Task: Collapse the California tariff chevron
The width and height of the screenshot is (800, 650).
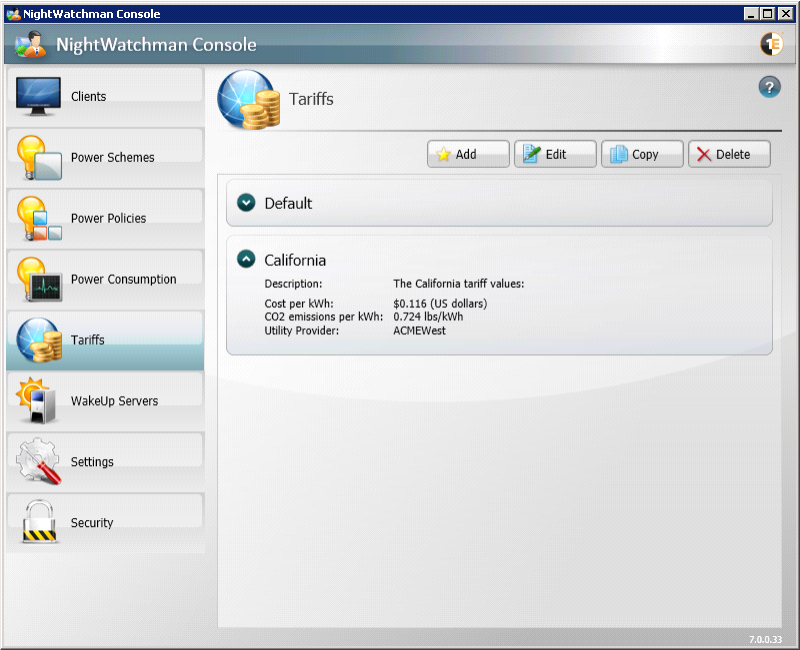Action: pyautogui.click(x=246, y=259)
